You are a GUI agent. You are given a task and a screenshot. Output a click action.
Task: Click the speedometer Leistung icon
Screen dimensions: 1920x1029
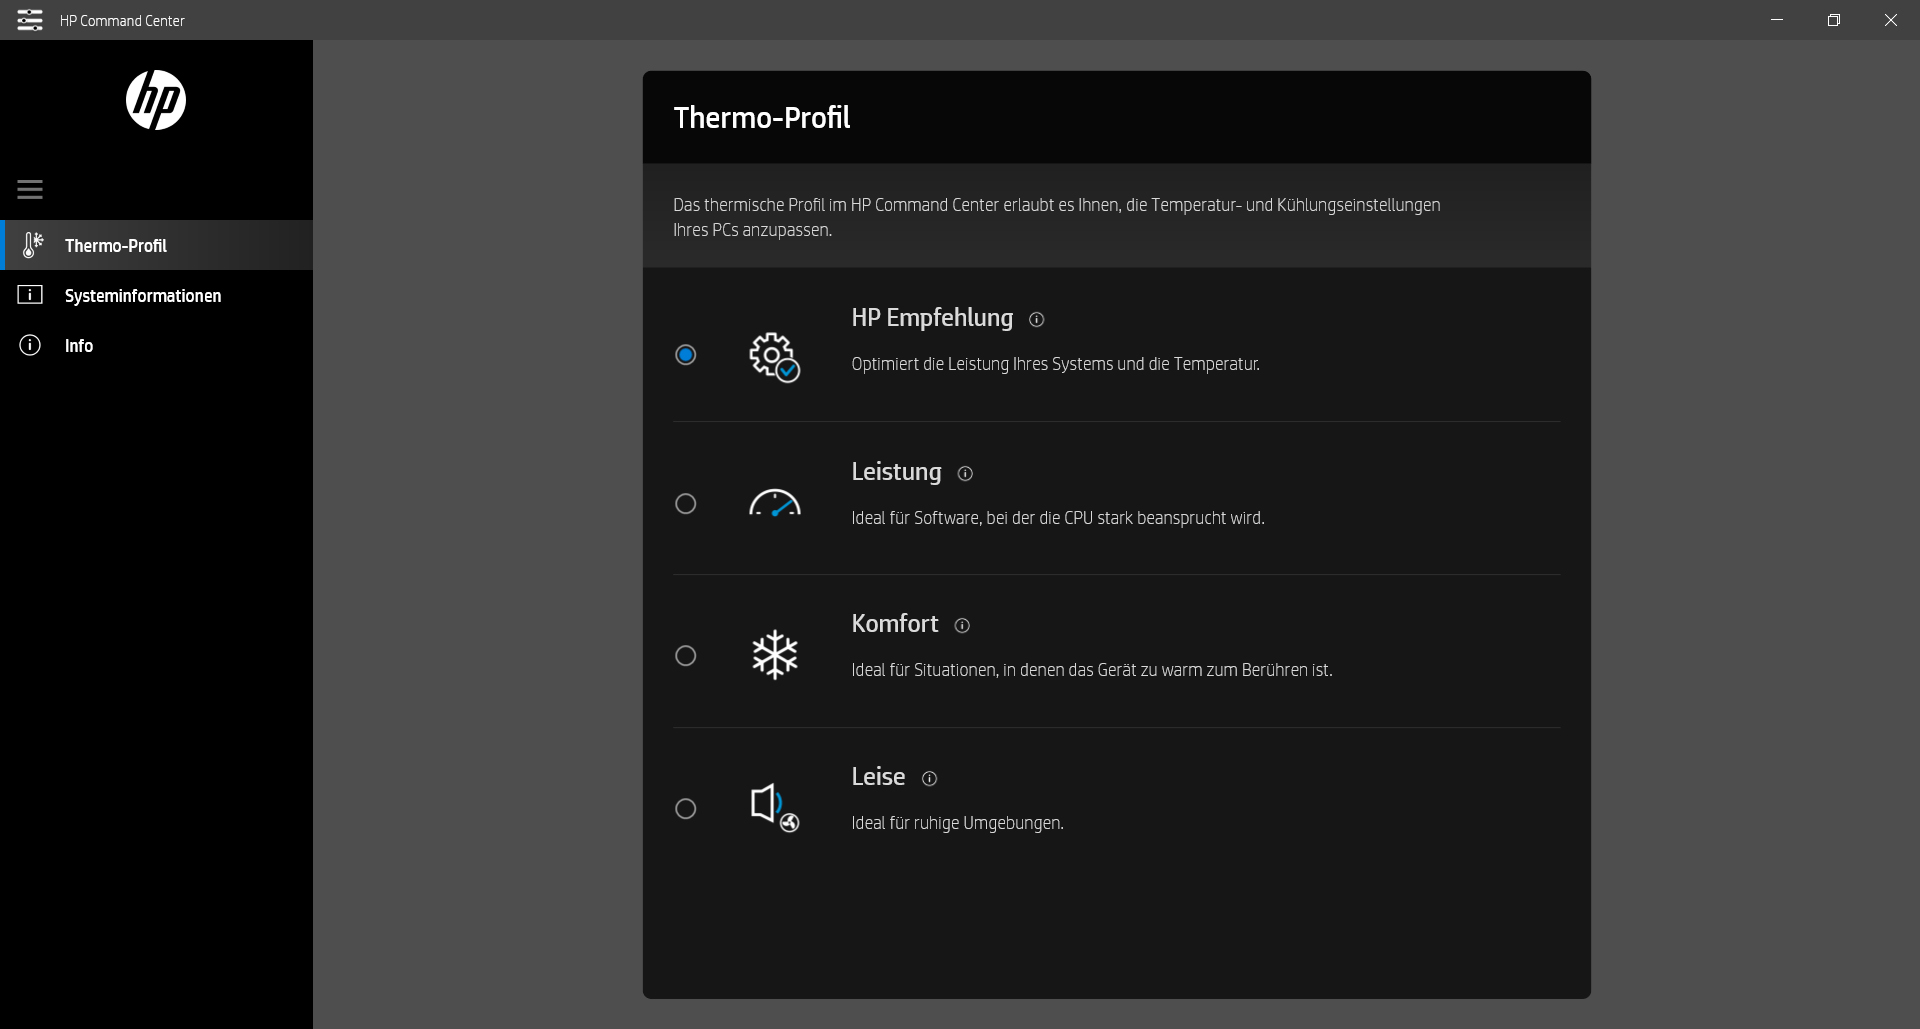(x=774, y=503)
